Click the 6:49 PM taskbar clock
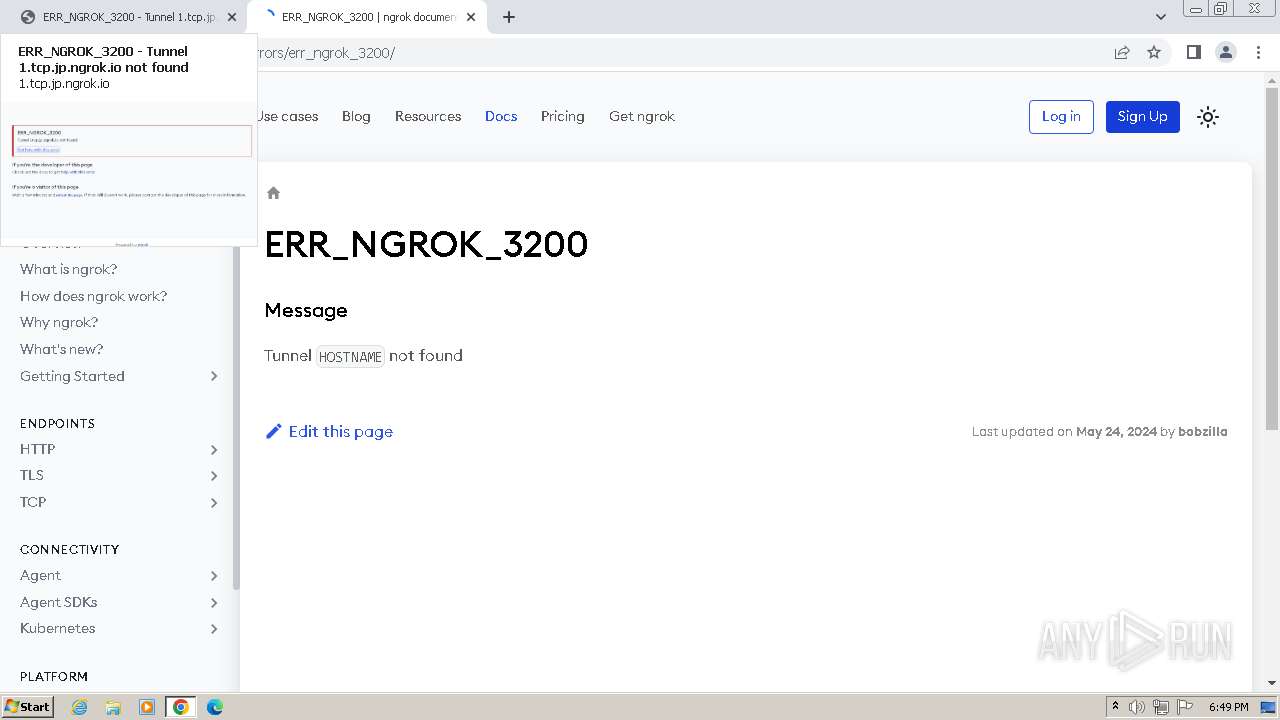 click(x=1228, y=707)
